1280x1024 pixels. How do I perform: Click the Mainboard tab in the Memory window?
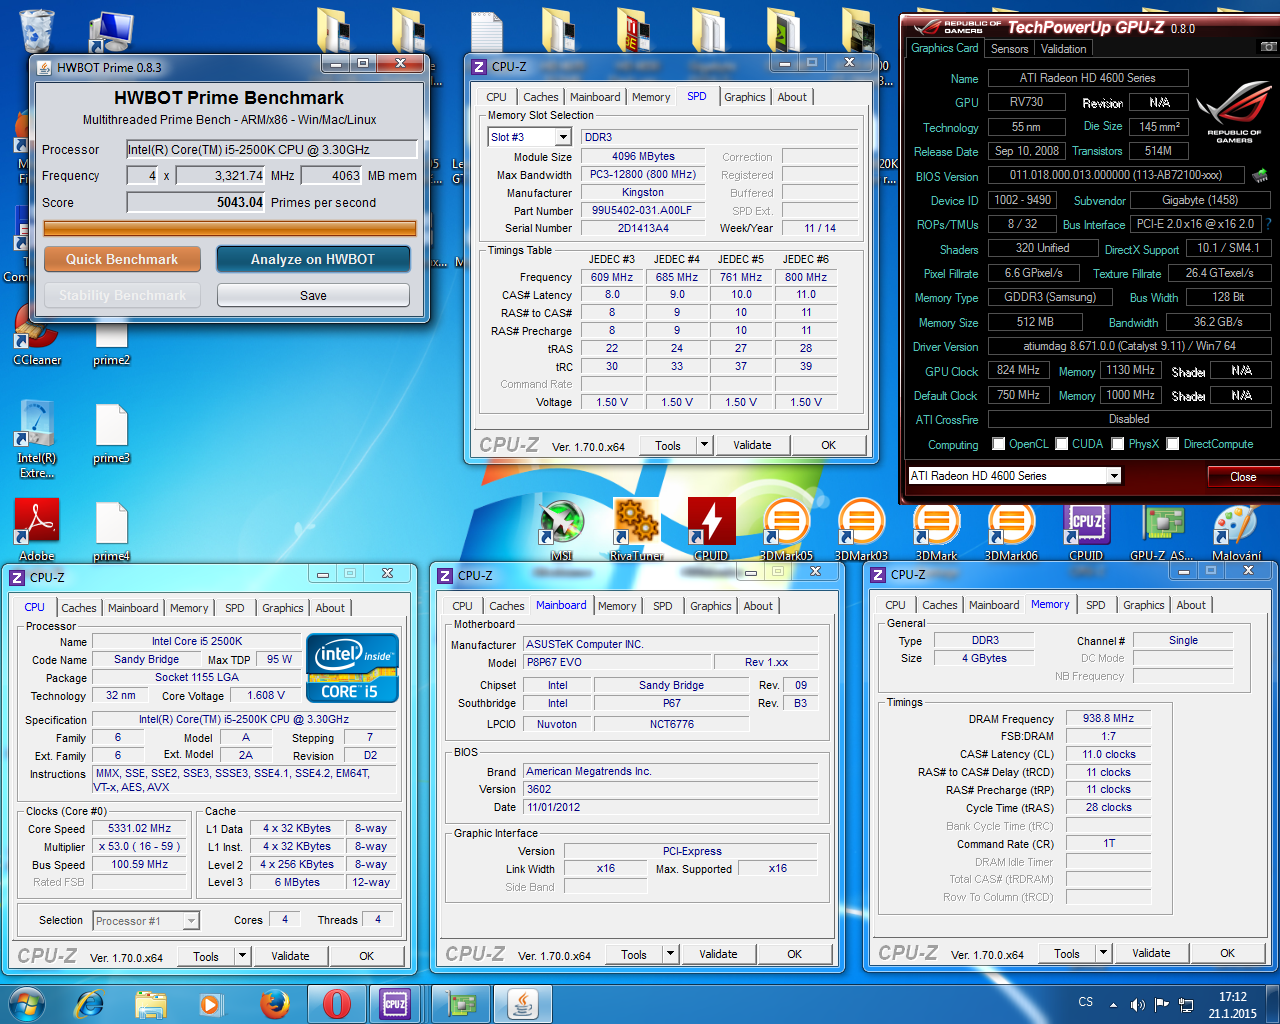click(994, 605)
